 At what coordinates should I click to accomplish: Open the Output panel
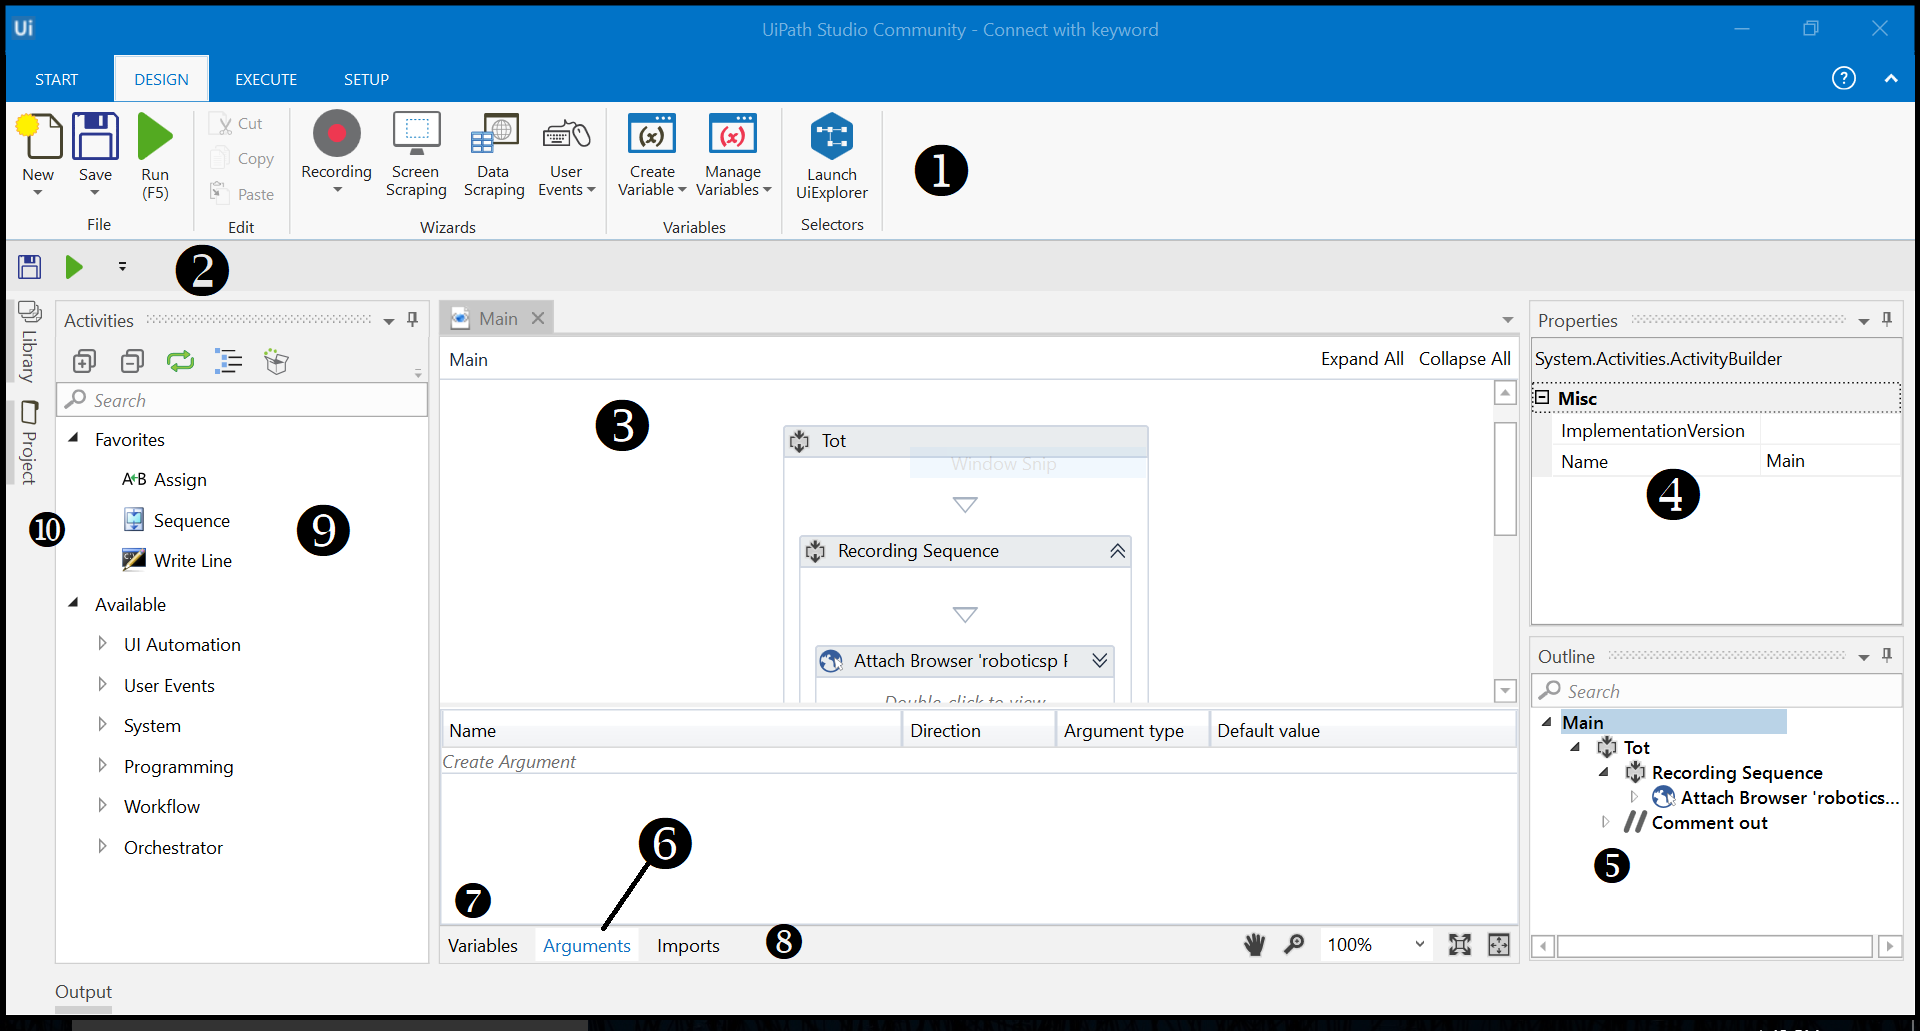click(83, 992)
